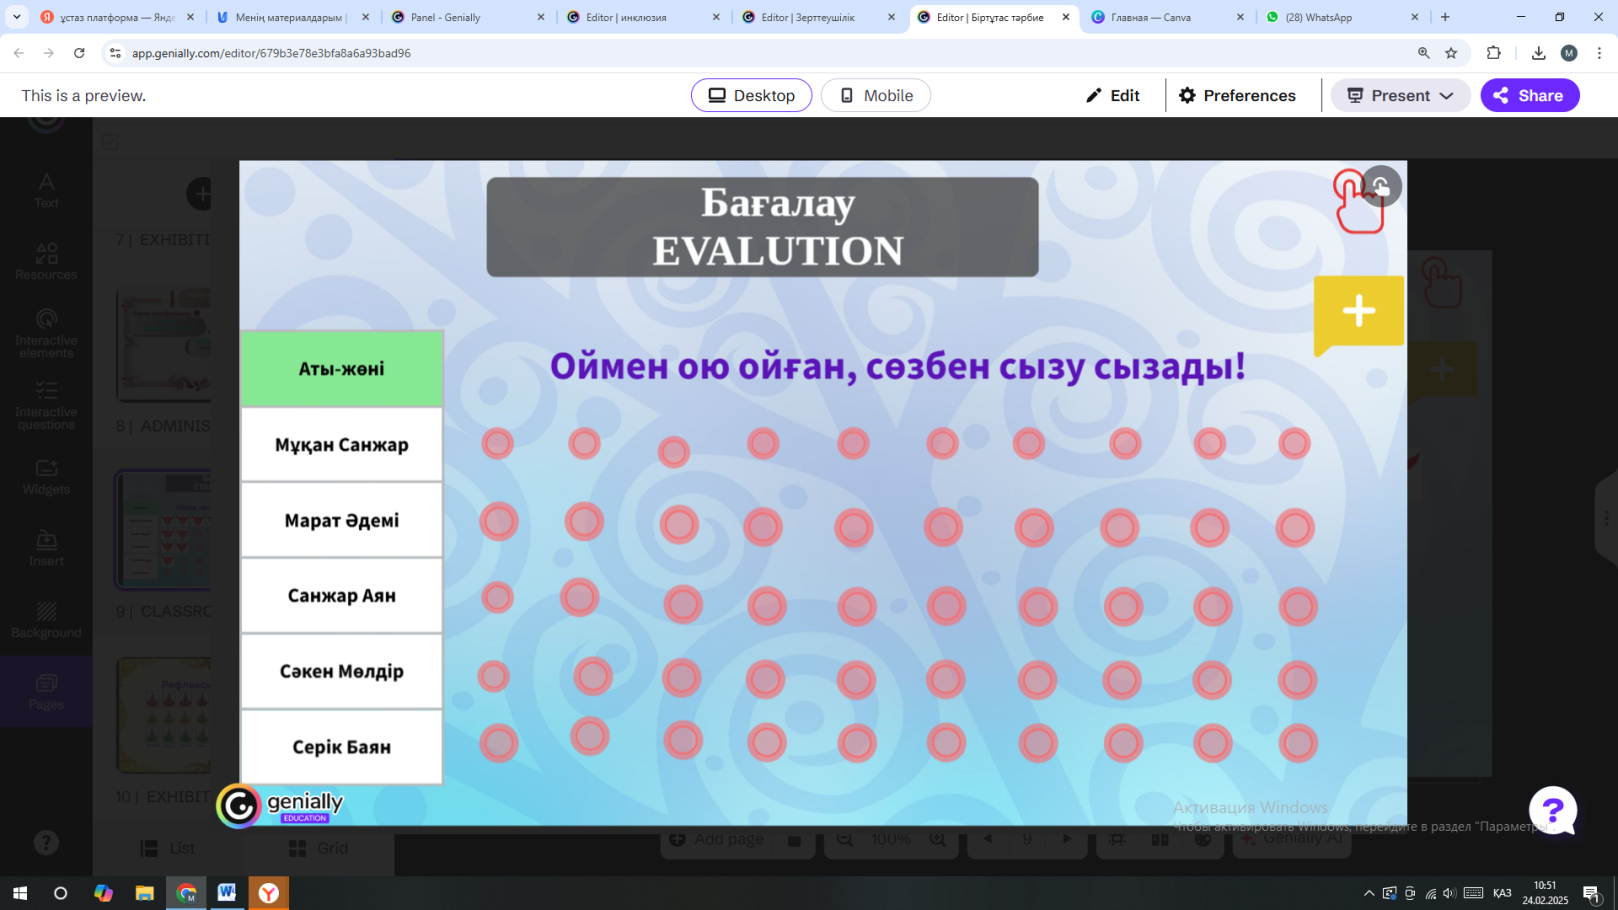The image size is (1618, 910).
Task: Switch the КАЗ keyboard language
Action: pyautogui.click(x=1502, y=893)
